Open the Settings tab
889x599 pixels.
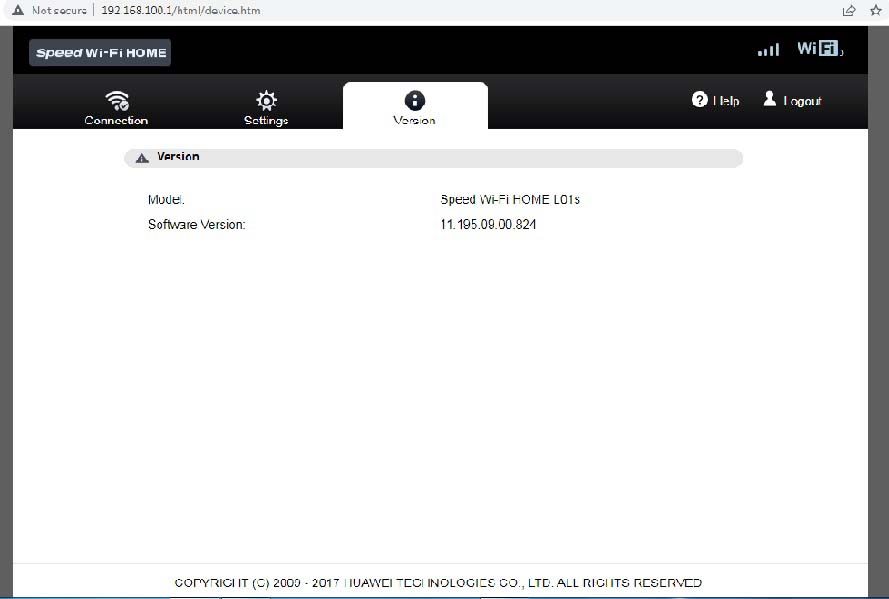266,107
